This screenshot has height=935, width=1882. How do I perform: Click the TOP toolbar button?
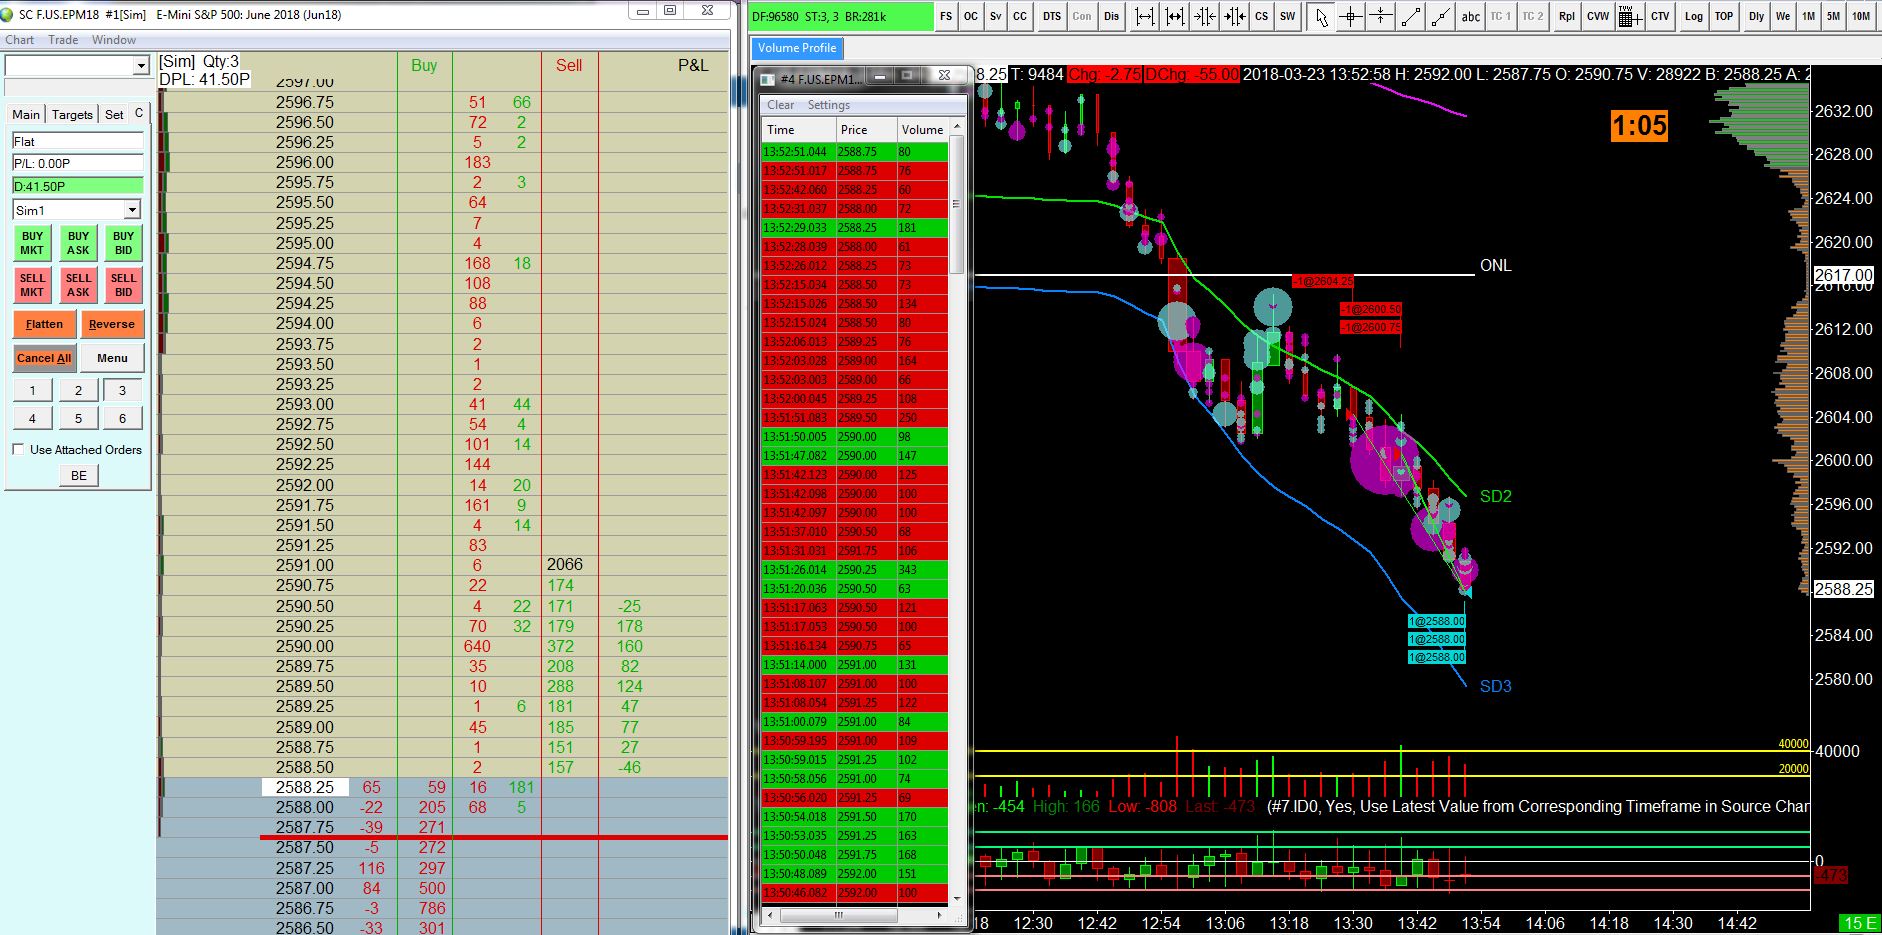[x=1724, y=16]
